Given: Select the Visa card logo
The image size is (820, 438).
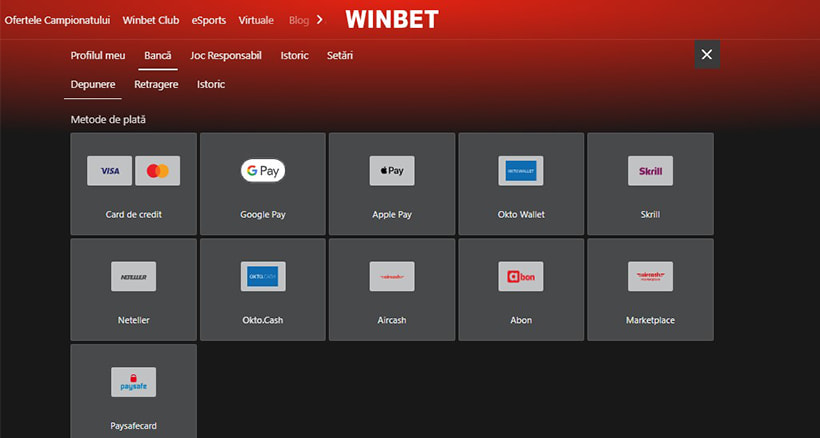Looking at the screenshot, I should tap(110, 170).
